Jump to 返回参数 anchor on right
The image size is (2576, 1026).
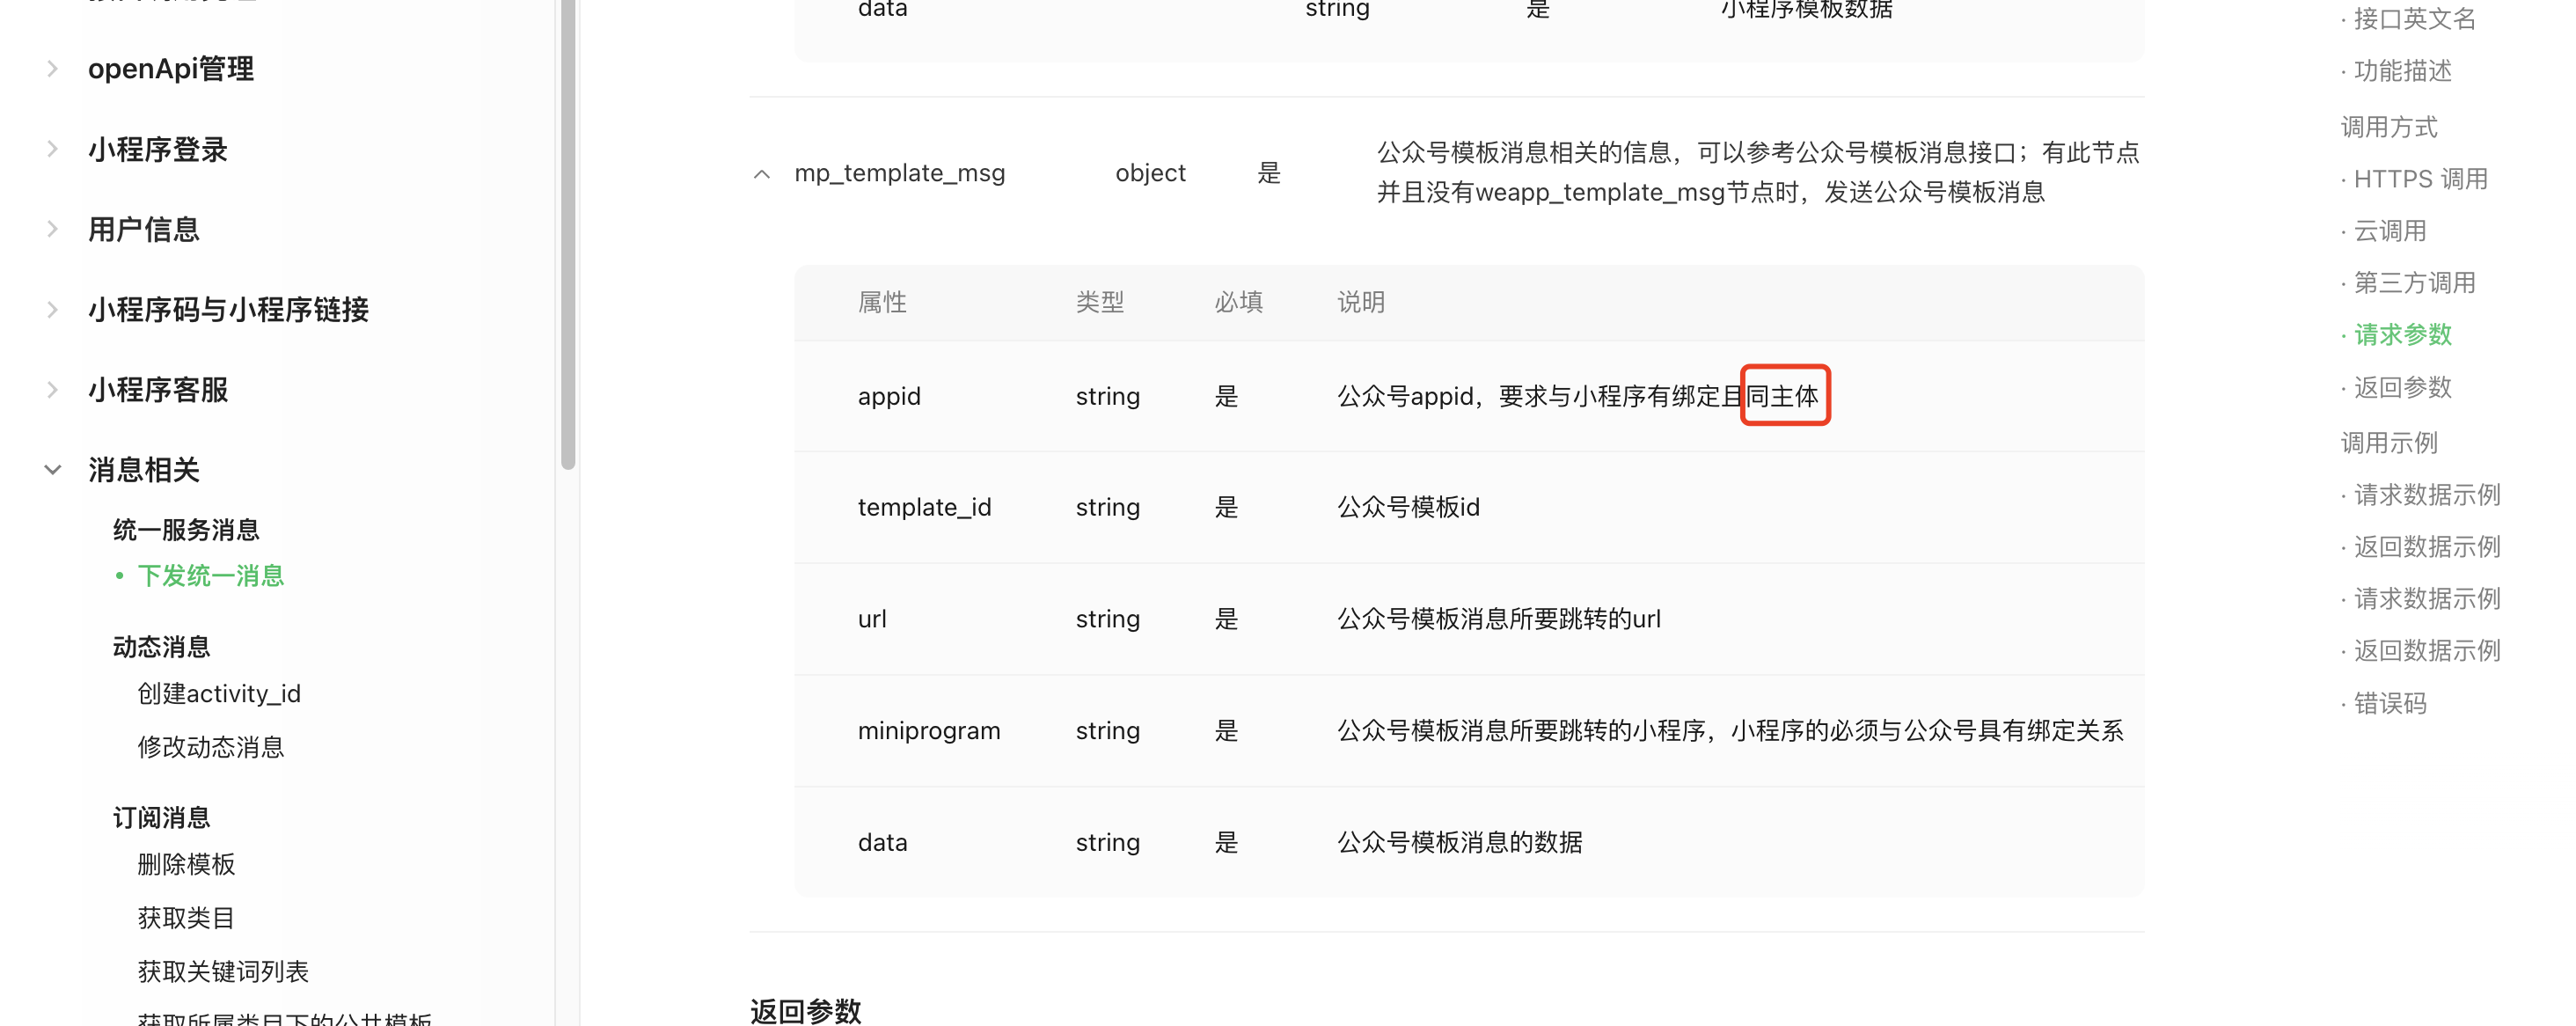pos(2402,387)
